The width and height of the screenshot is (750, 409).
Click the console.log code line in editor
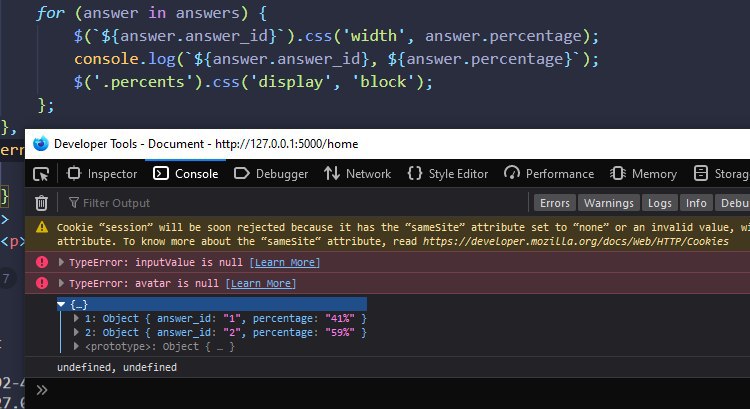tap(336, 59)
